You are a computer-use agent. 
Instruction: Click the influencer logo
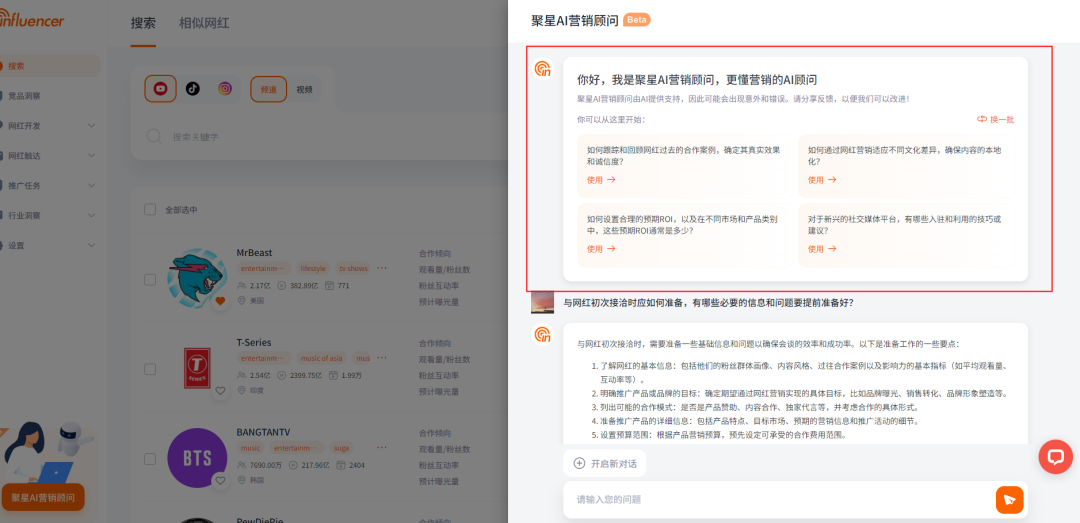tap(32, 21)
